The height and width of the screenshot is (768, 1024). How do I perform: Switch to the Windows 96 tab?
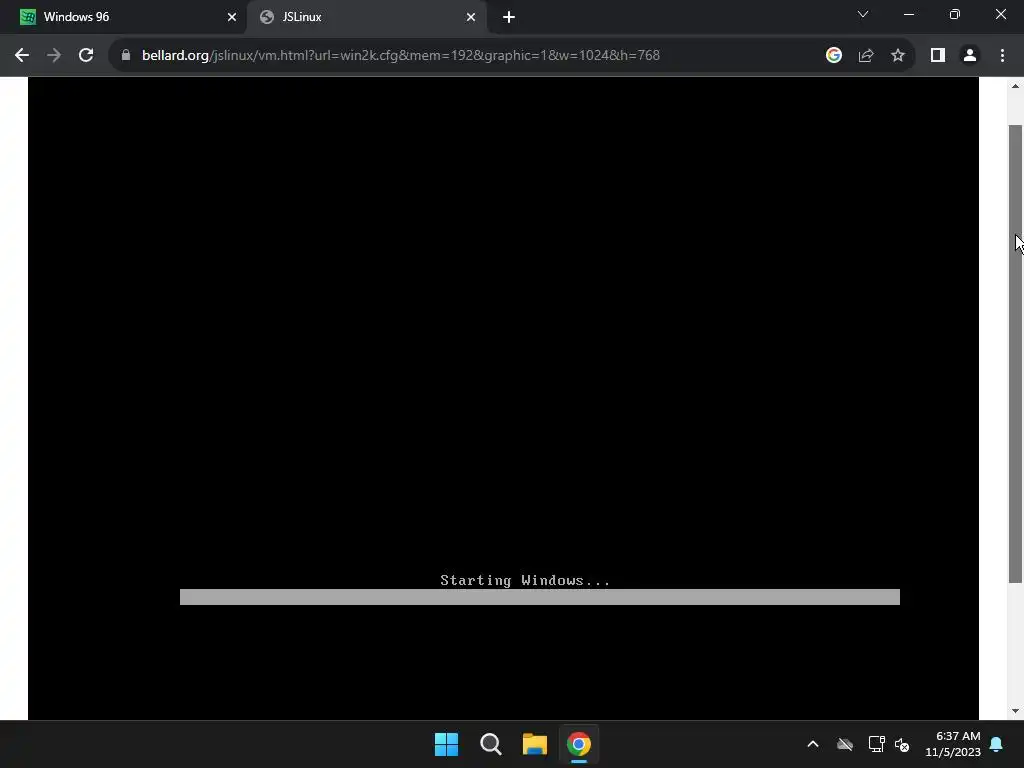pyautogui.click(x=124, y=17)
